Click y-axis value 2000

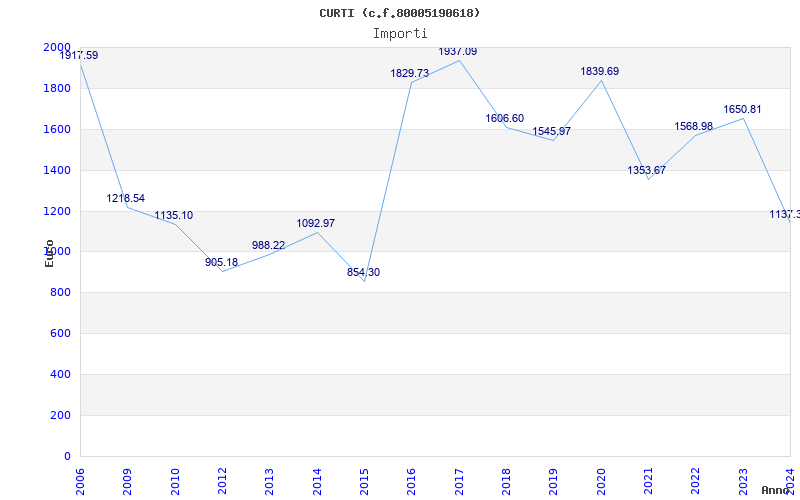tap(57, 47)
